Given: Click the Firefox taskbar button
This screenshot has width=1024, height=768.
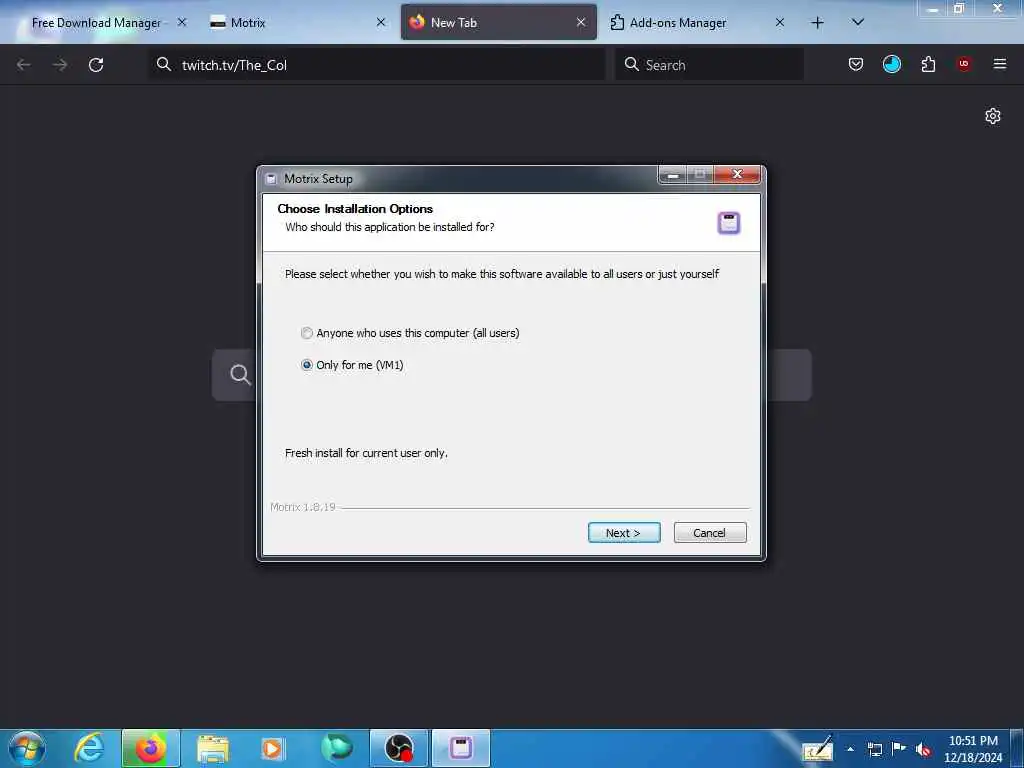Looking at the screenshot, I should pyautogui.click(x=151, y=748).
